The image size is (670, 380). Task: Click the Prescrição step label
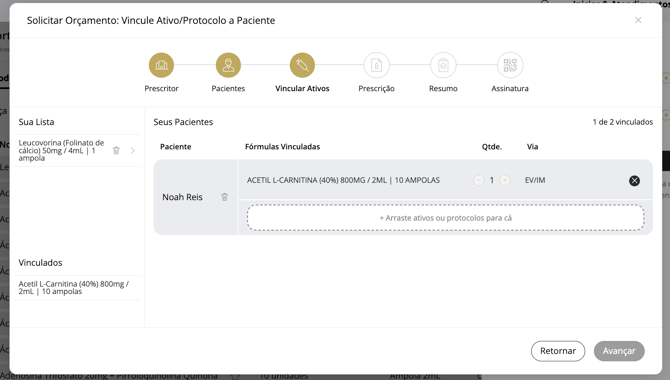tap(376, 88)
